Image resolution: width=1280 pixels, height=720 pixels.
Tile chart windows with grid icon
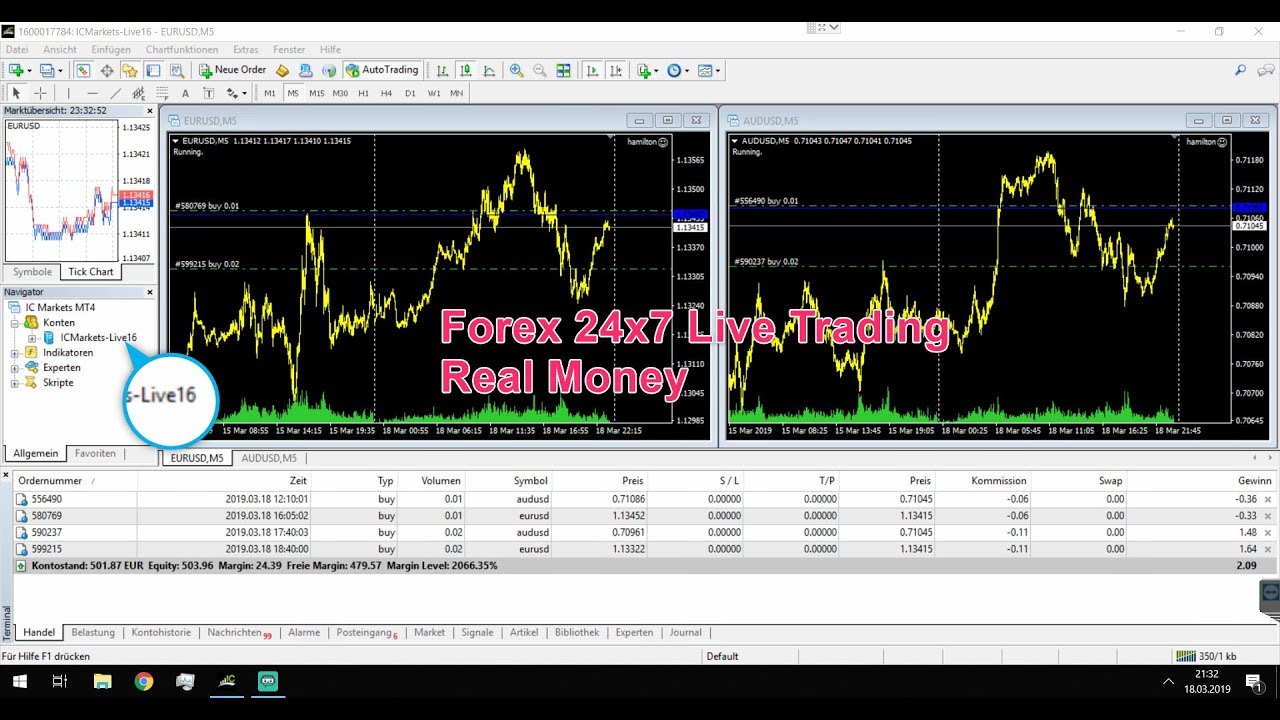[x=564, y=70]
